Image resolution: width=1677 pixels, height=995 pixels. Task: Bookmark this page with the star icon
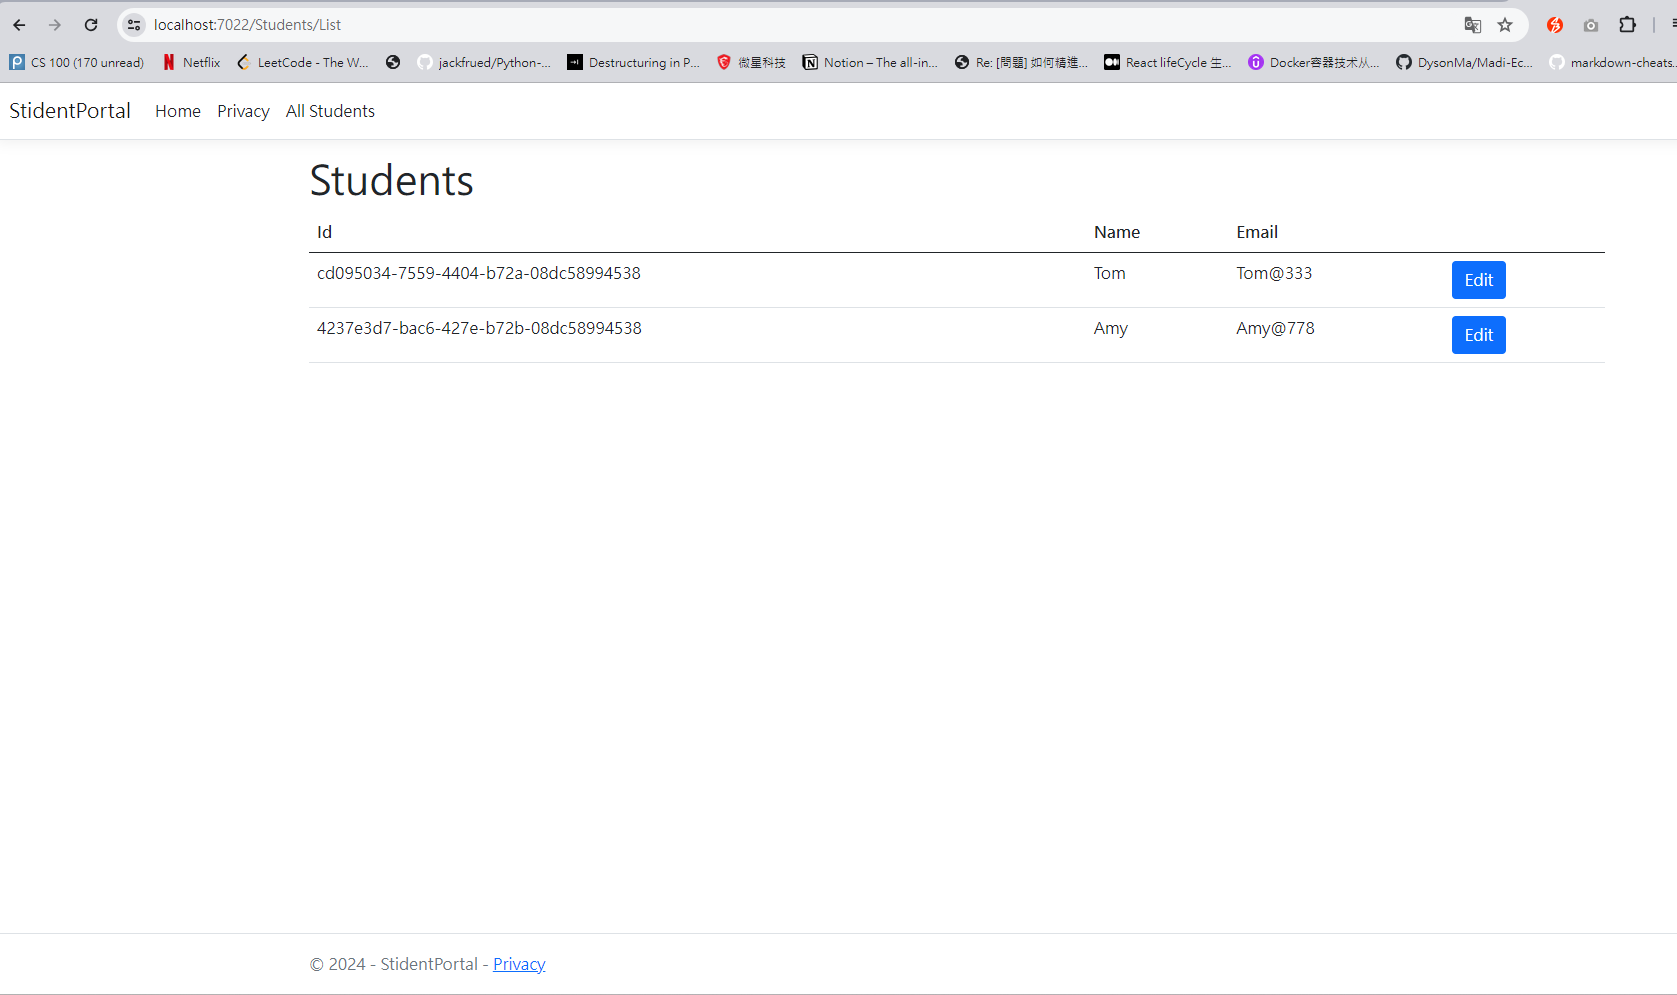pos(1505,25)
